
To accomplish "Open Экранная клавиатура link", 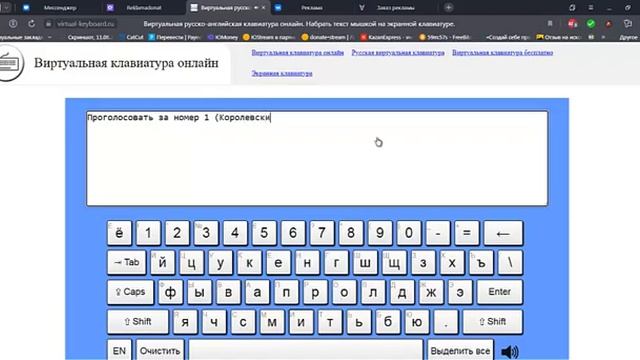I will coord(282,73).
